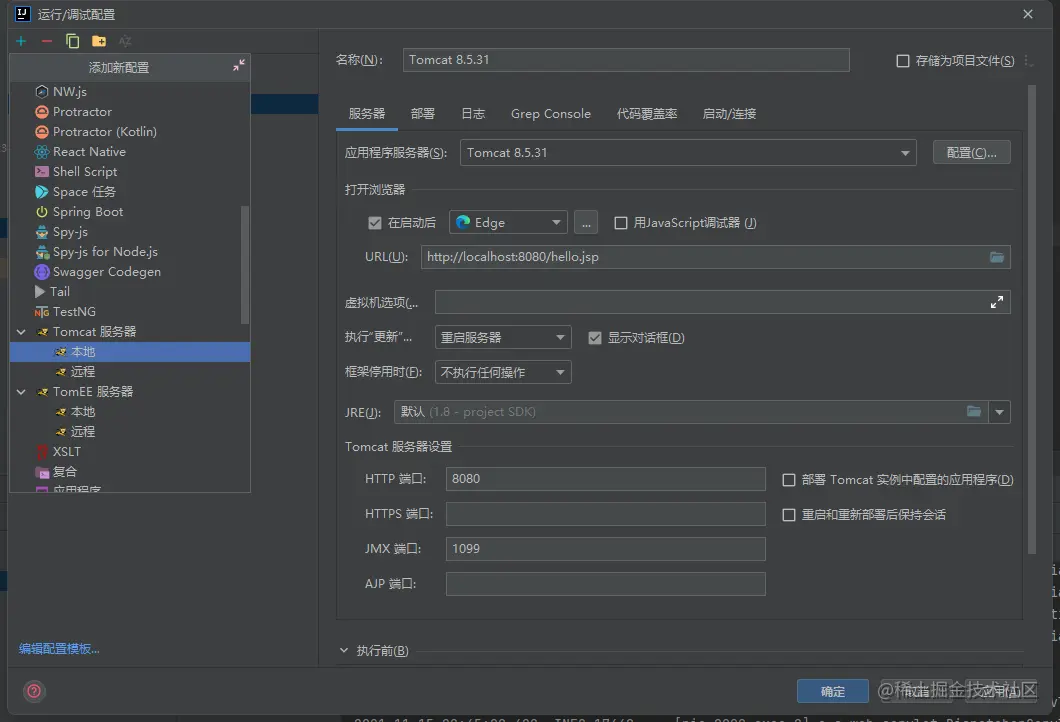Click the URL field browse folder icon
Image resolution: width=1060 pixels, height=722 pixels.
click(996, 257)
